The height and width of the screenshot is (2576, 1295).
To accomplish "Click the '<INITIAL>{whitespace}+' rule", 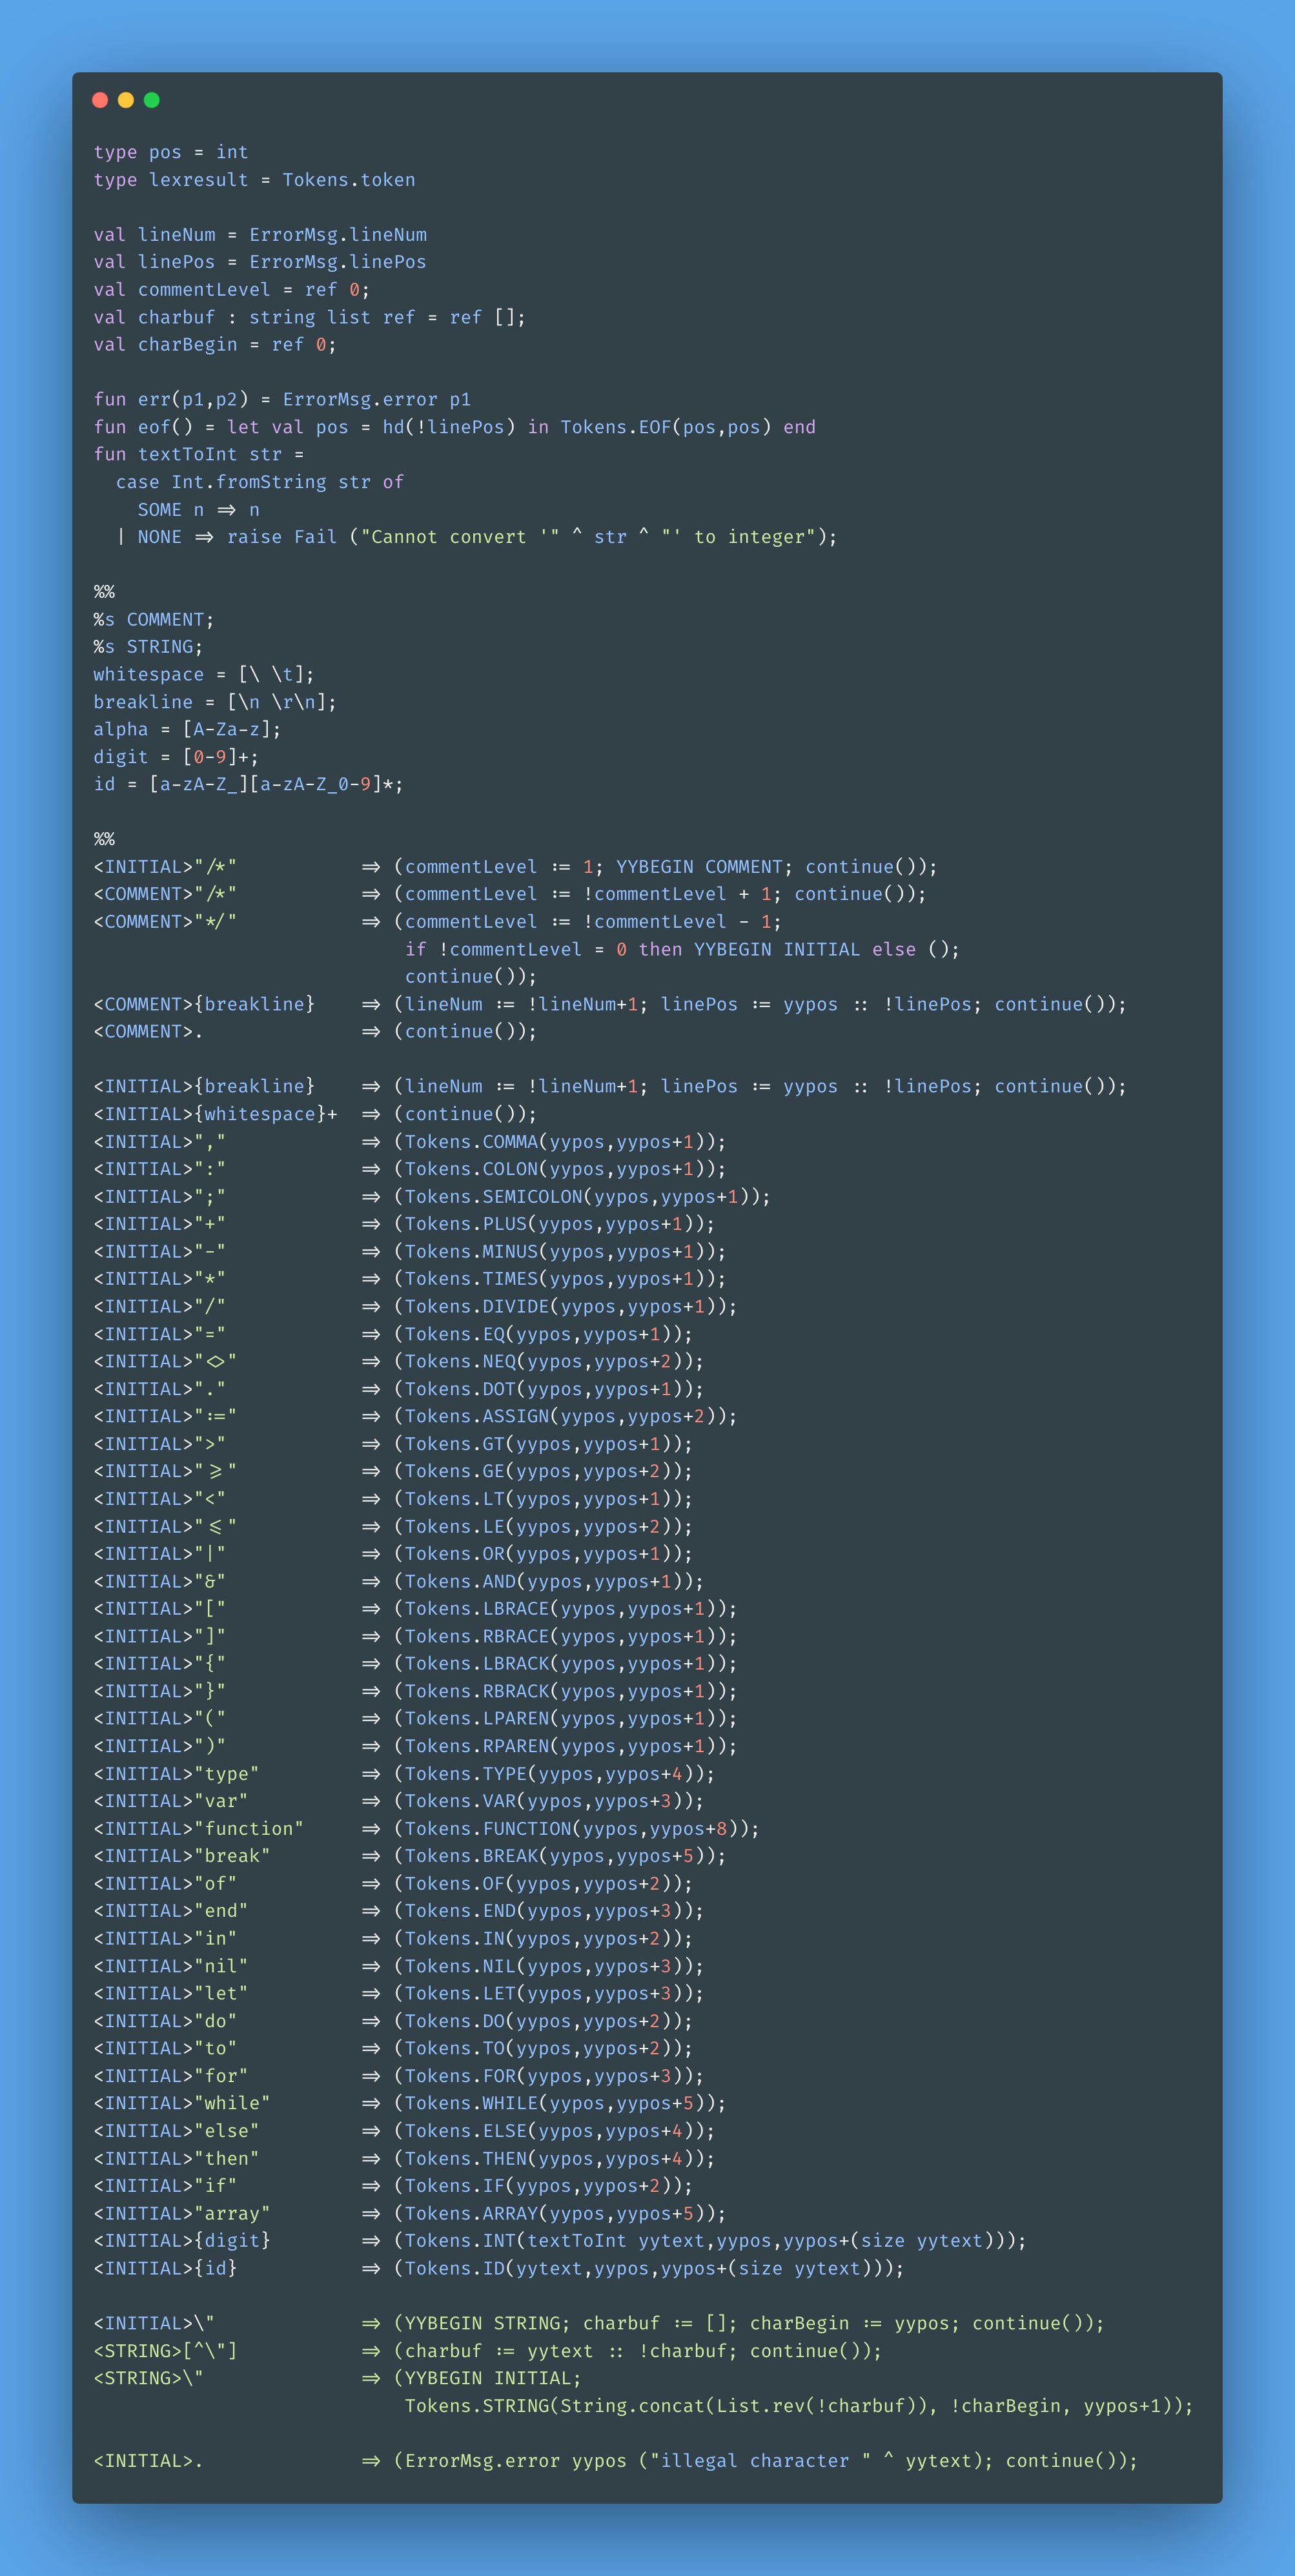I will coord(315,1114).
